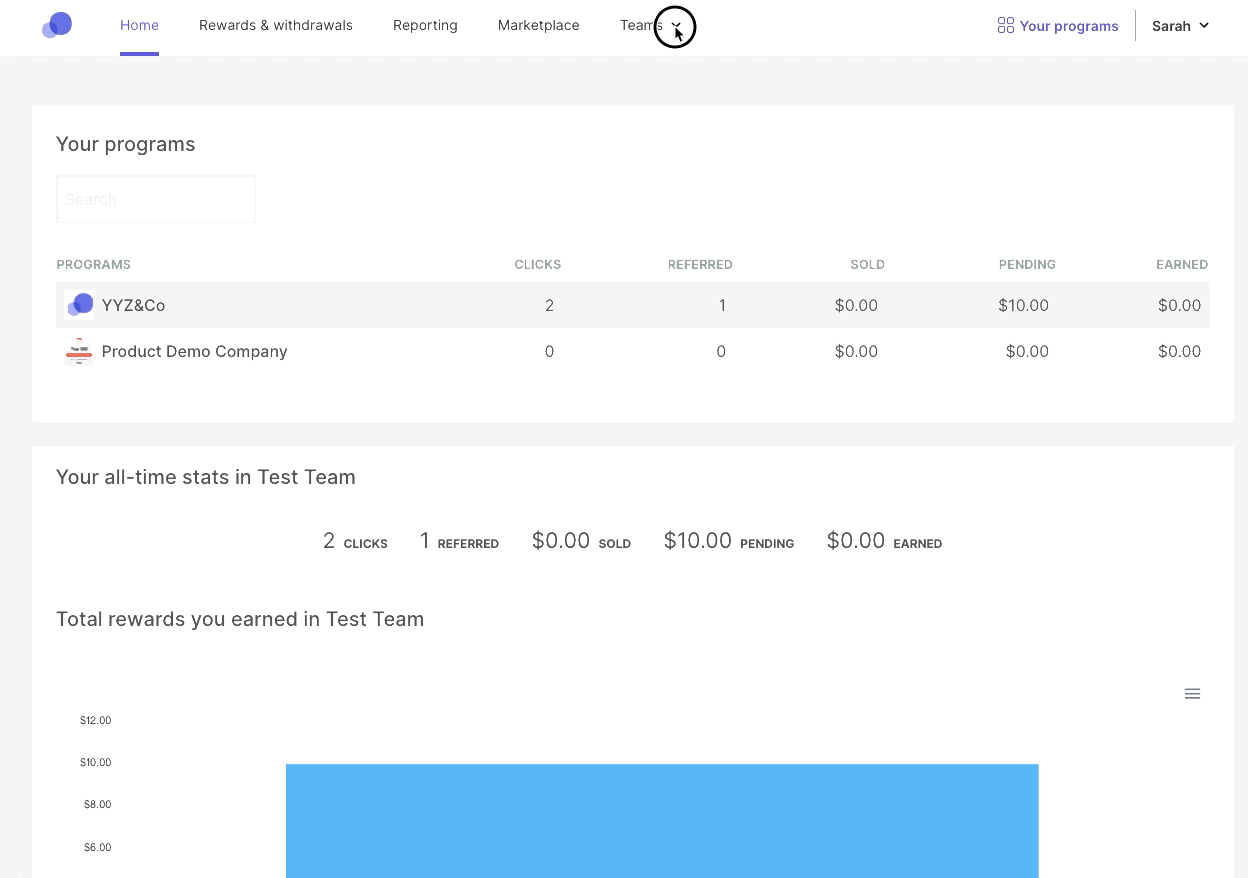Click the PROGRAMS column header
The image size is (1248, 878).
[94, 265]
